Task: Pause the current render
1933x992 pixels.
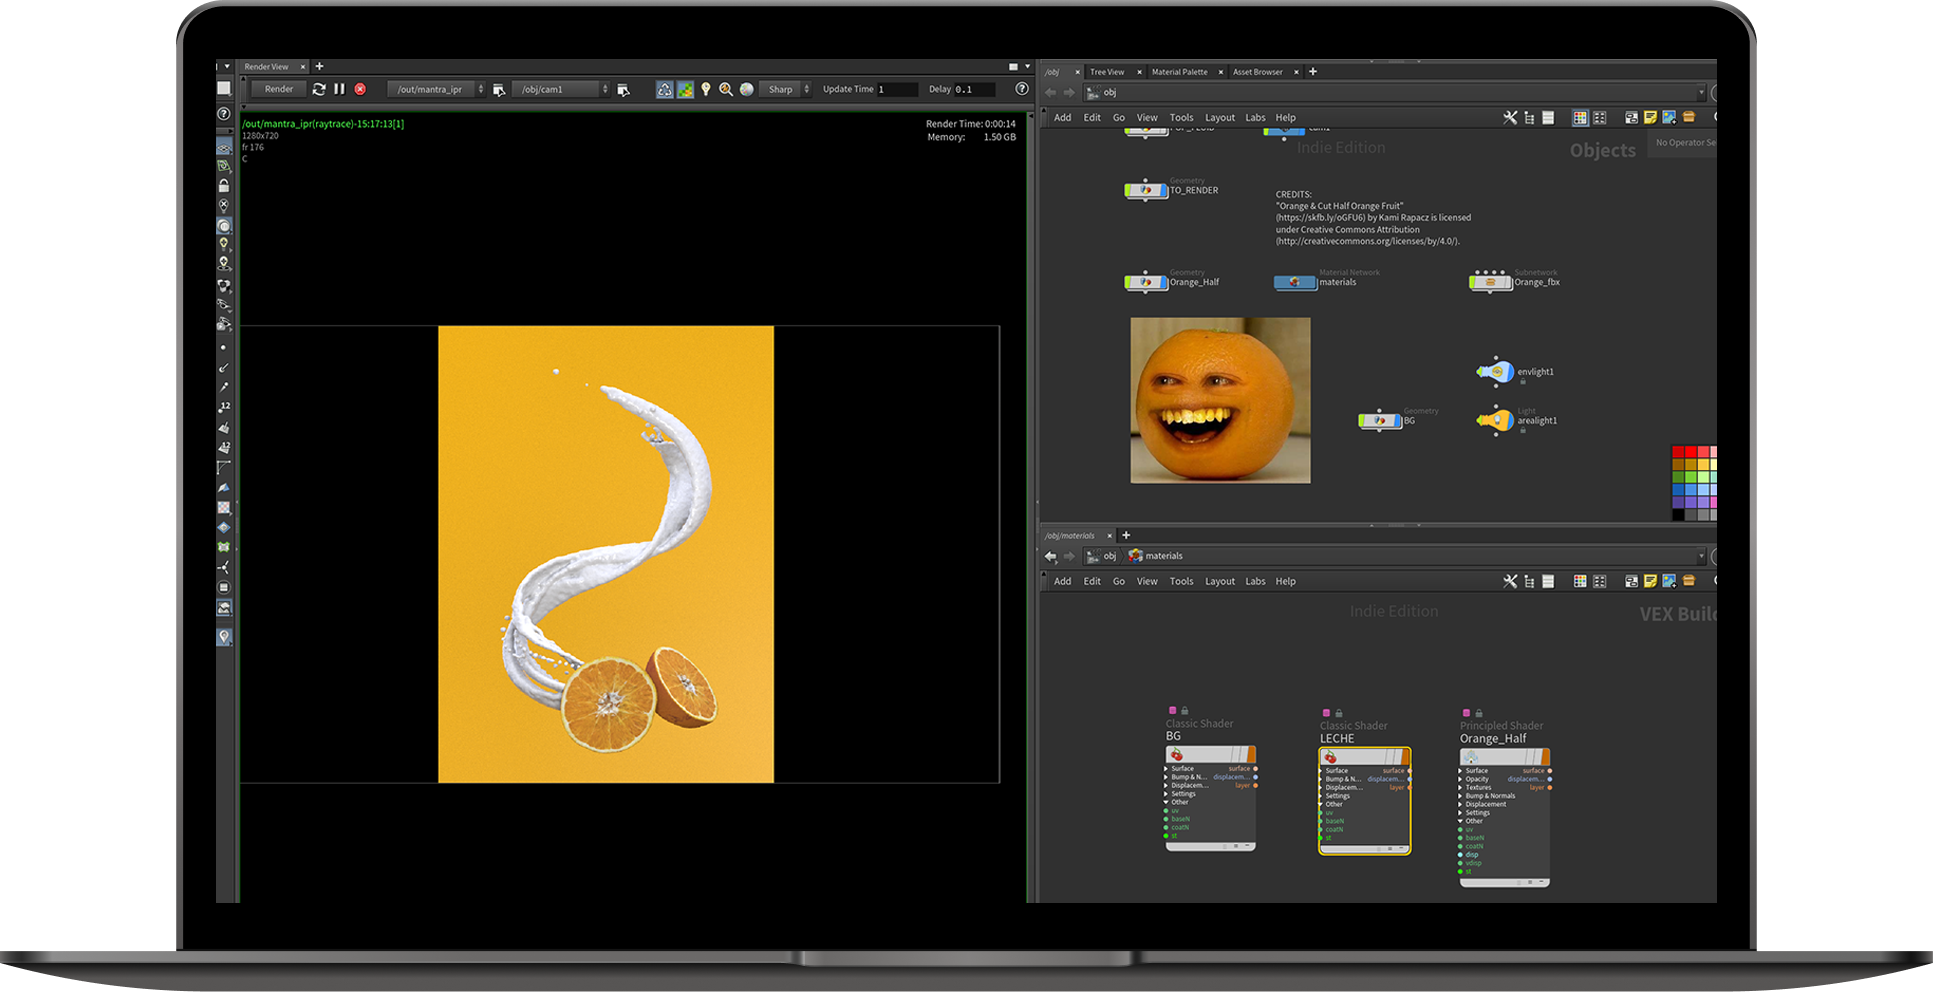Action: 339,89
